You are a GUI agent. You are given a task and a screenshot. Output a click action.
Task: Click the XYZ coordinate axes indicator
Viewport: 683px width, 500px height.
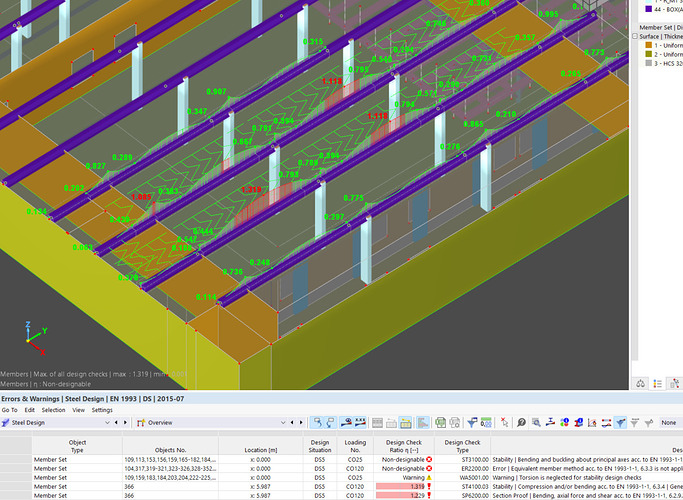[30, 337]
